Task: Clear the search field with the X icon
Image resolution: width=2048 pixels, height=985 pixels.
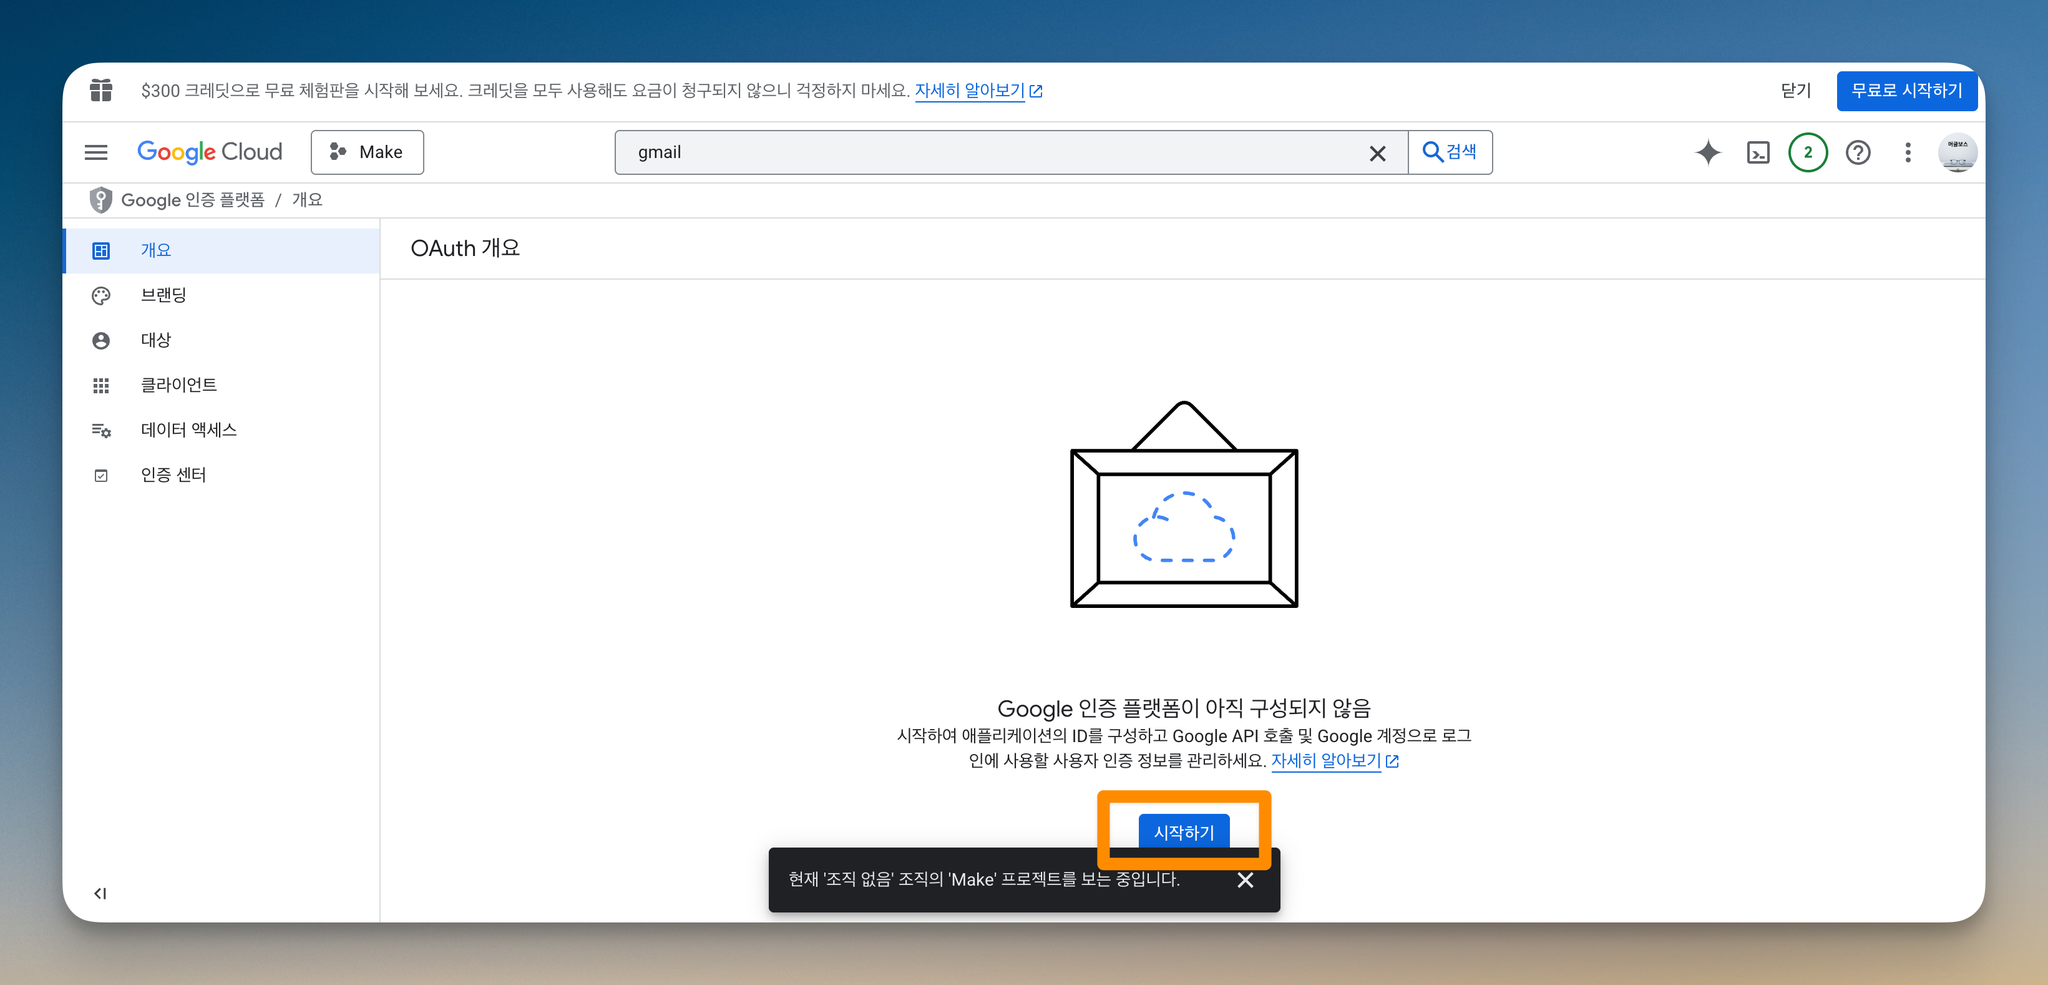Action: click(x=1377, y=153)
